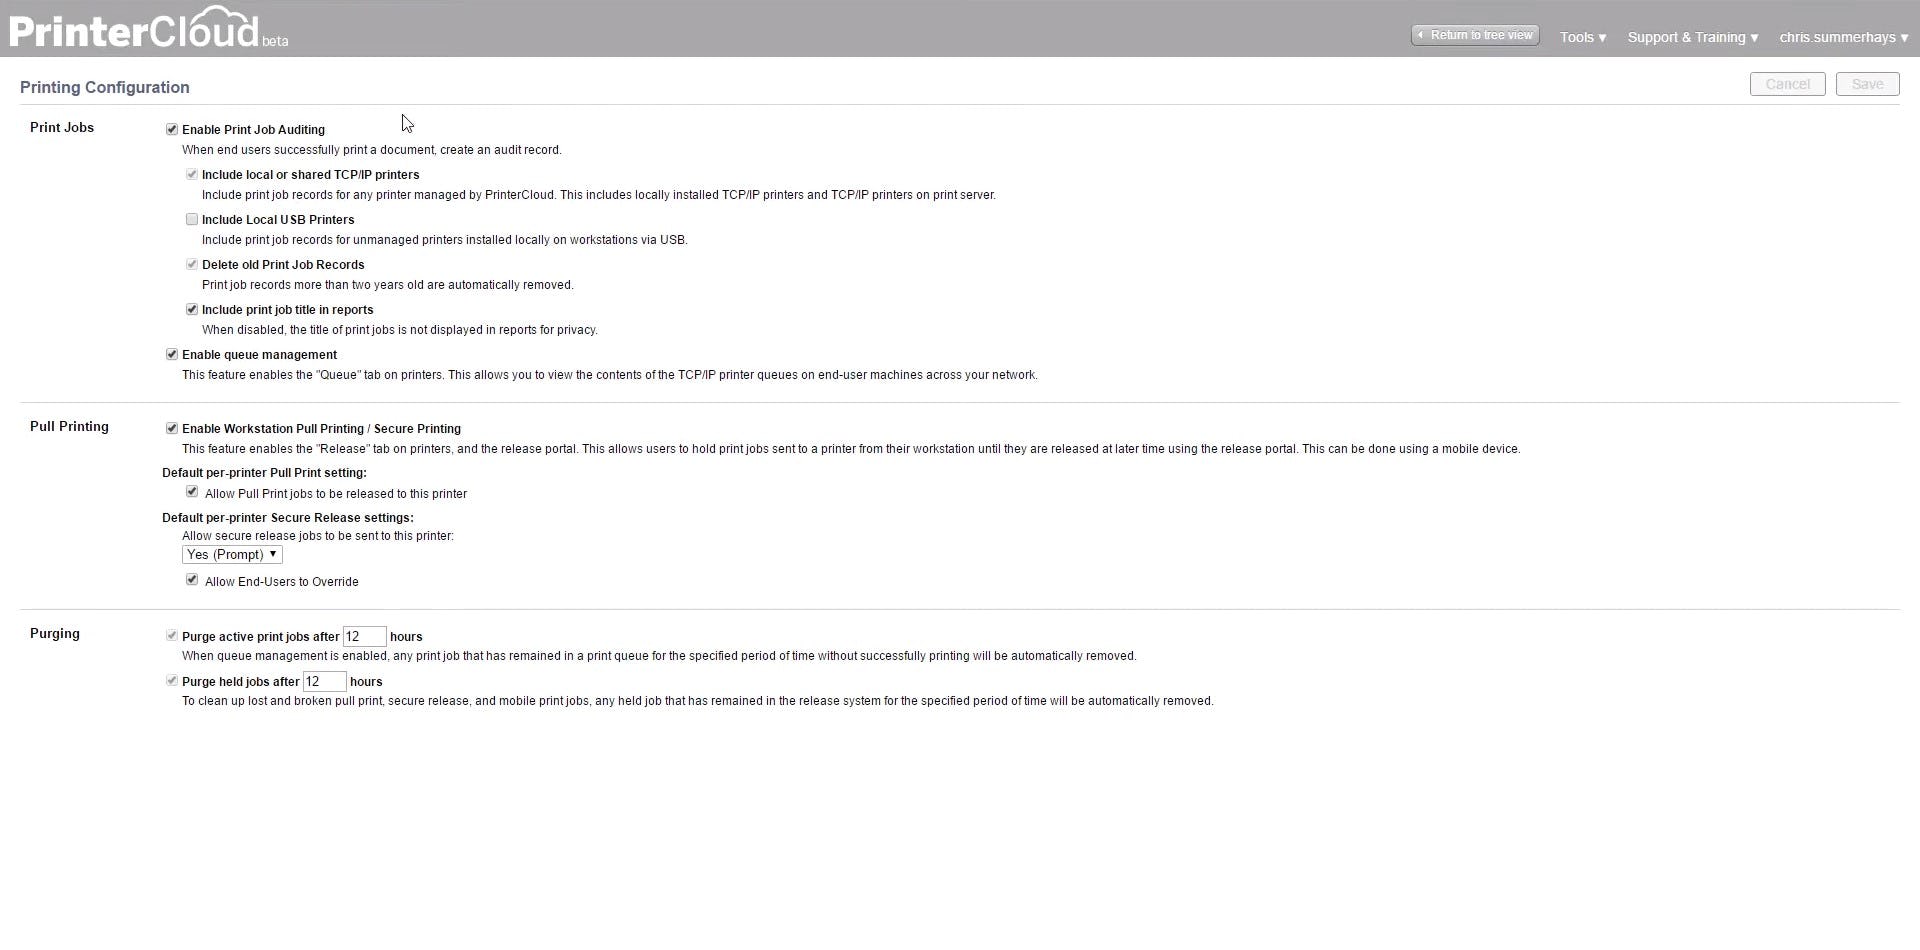Screen dimensions: 1920x950
Task: Uncheck Include local or shared TCP/IP printers
Action: click(192, 173)
